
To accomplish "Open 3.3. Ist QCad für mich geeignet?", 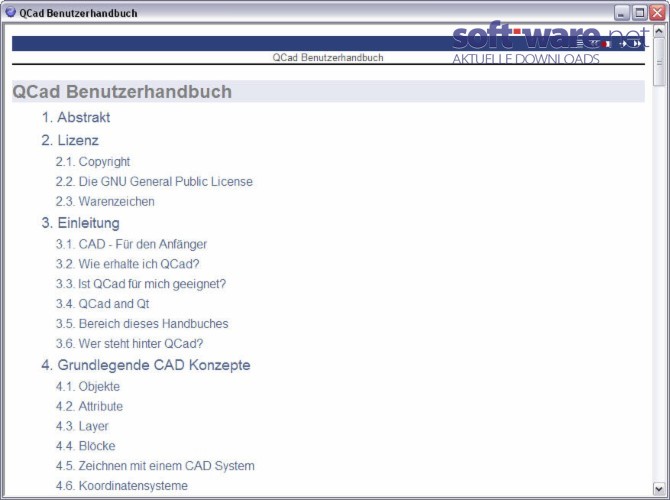I will (141, 284).
